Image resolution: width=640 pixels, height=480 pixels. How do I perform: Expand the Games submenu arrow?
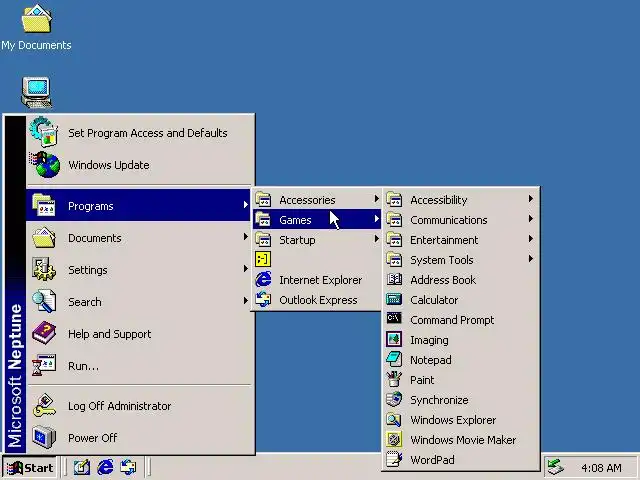point(376,219)
